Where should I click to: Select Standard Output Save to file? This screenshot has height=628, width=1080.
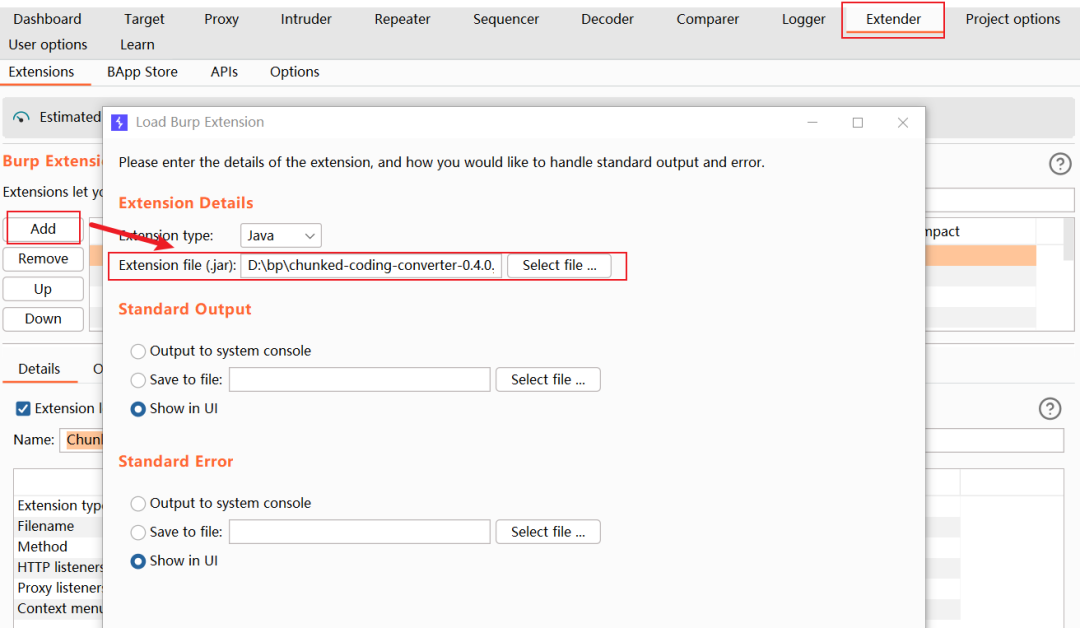click(138, 380)
